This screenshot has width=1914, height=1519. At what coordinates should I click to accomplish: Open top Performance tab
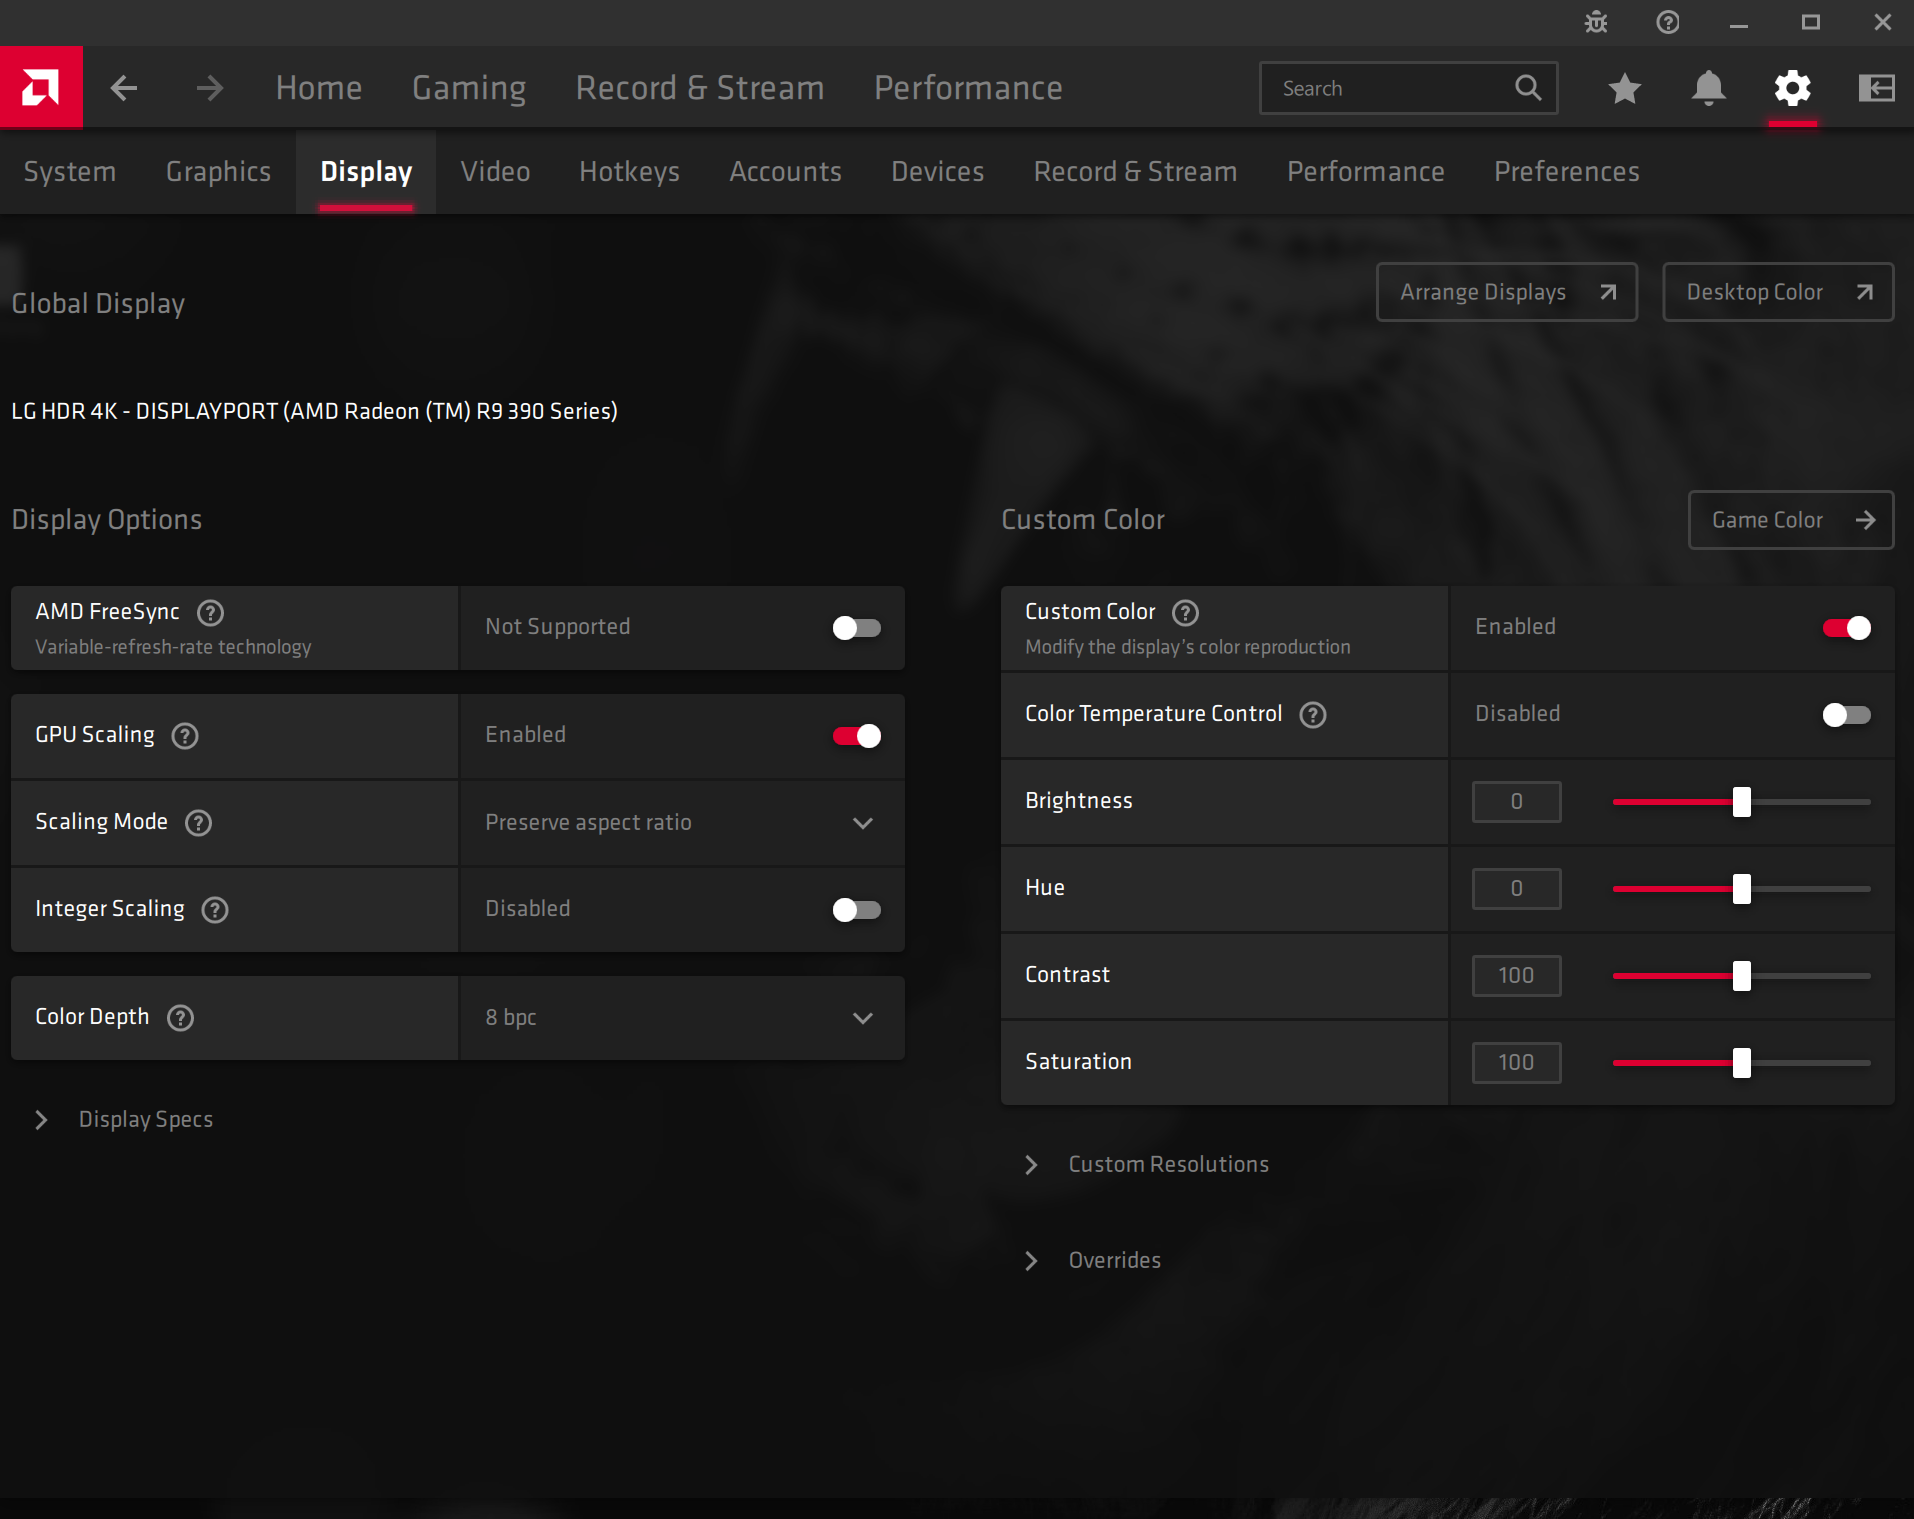(968, 88)
